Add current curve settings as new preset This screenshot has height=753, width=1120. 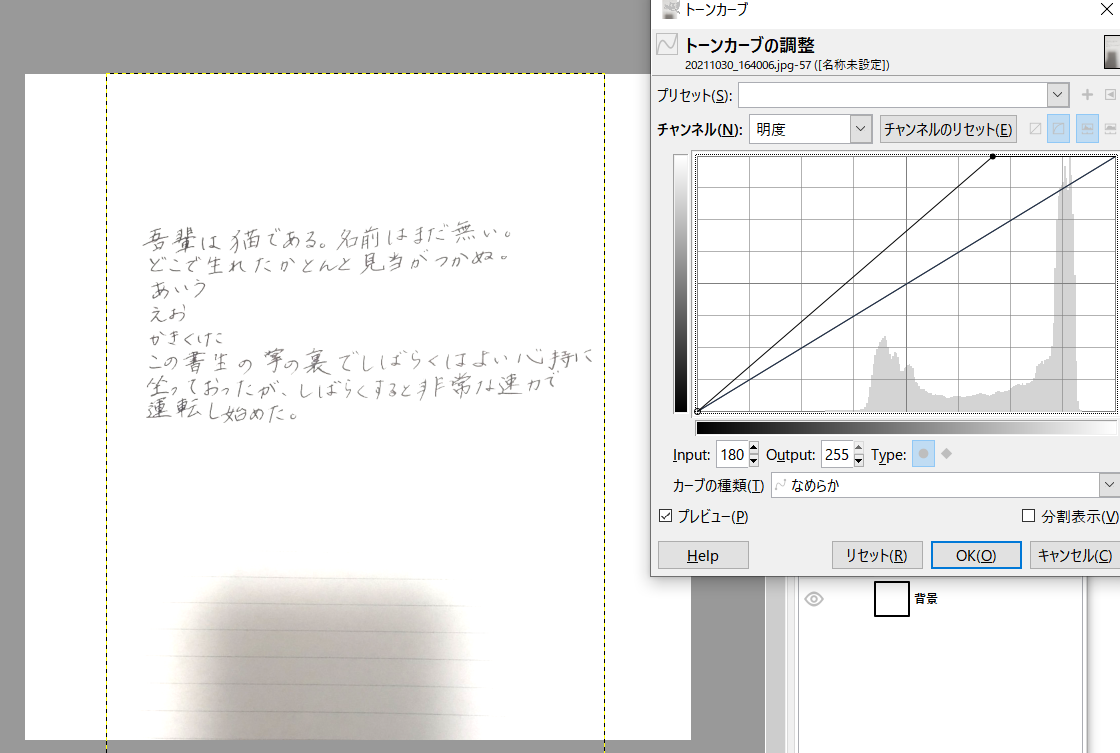tap(1087, 94)
